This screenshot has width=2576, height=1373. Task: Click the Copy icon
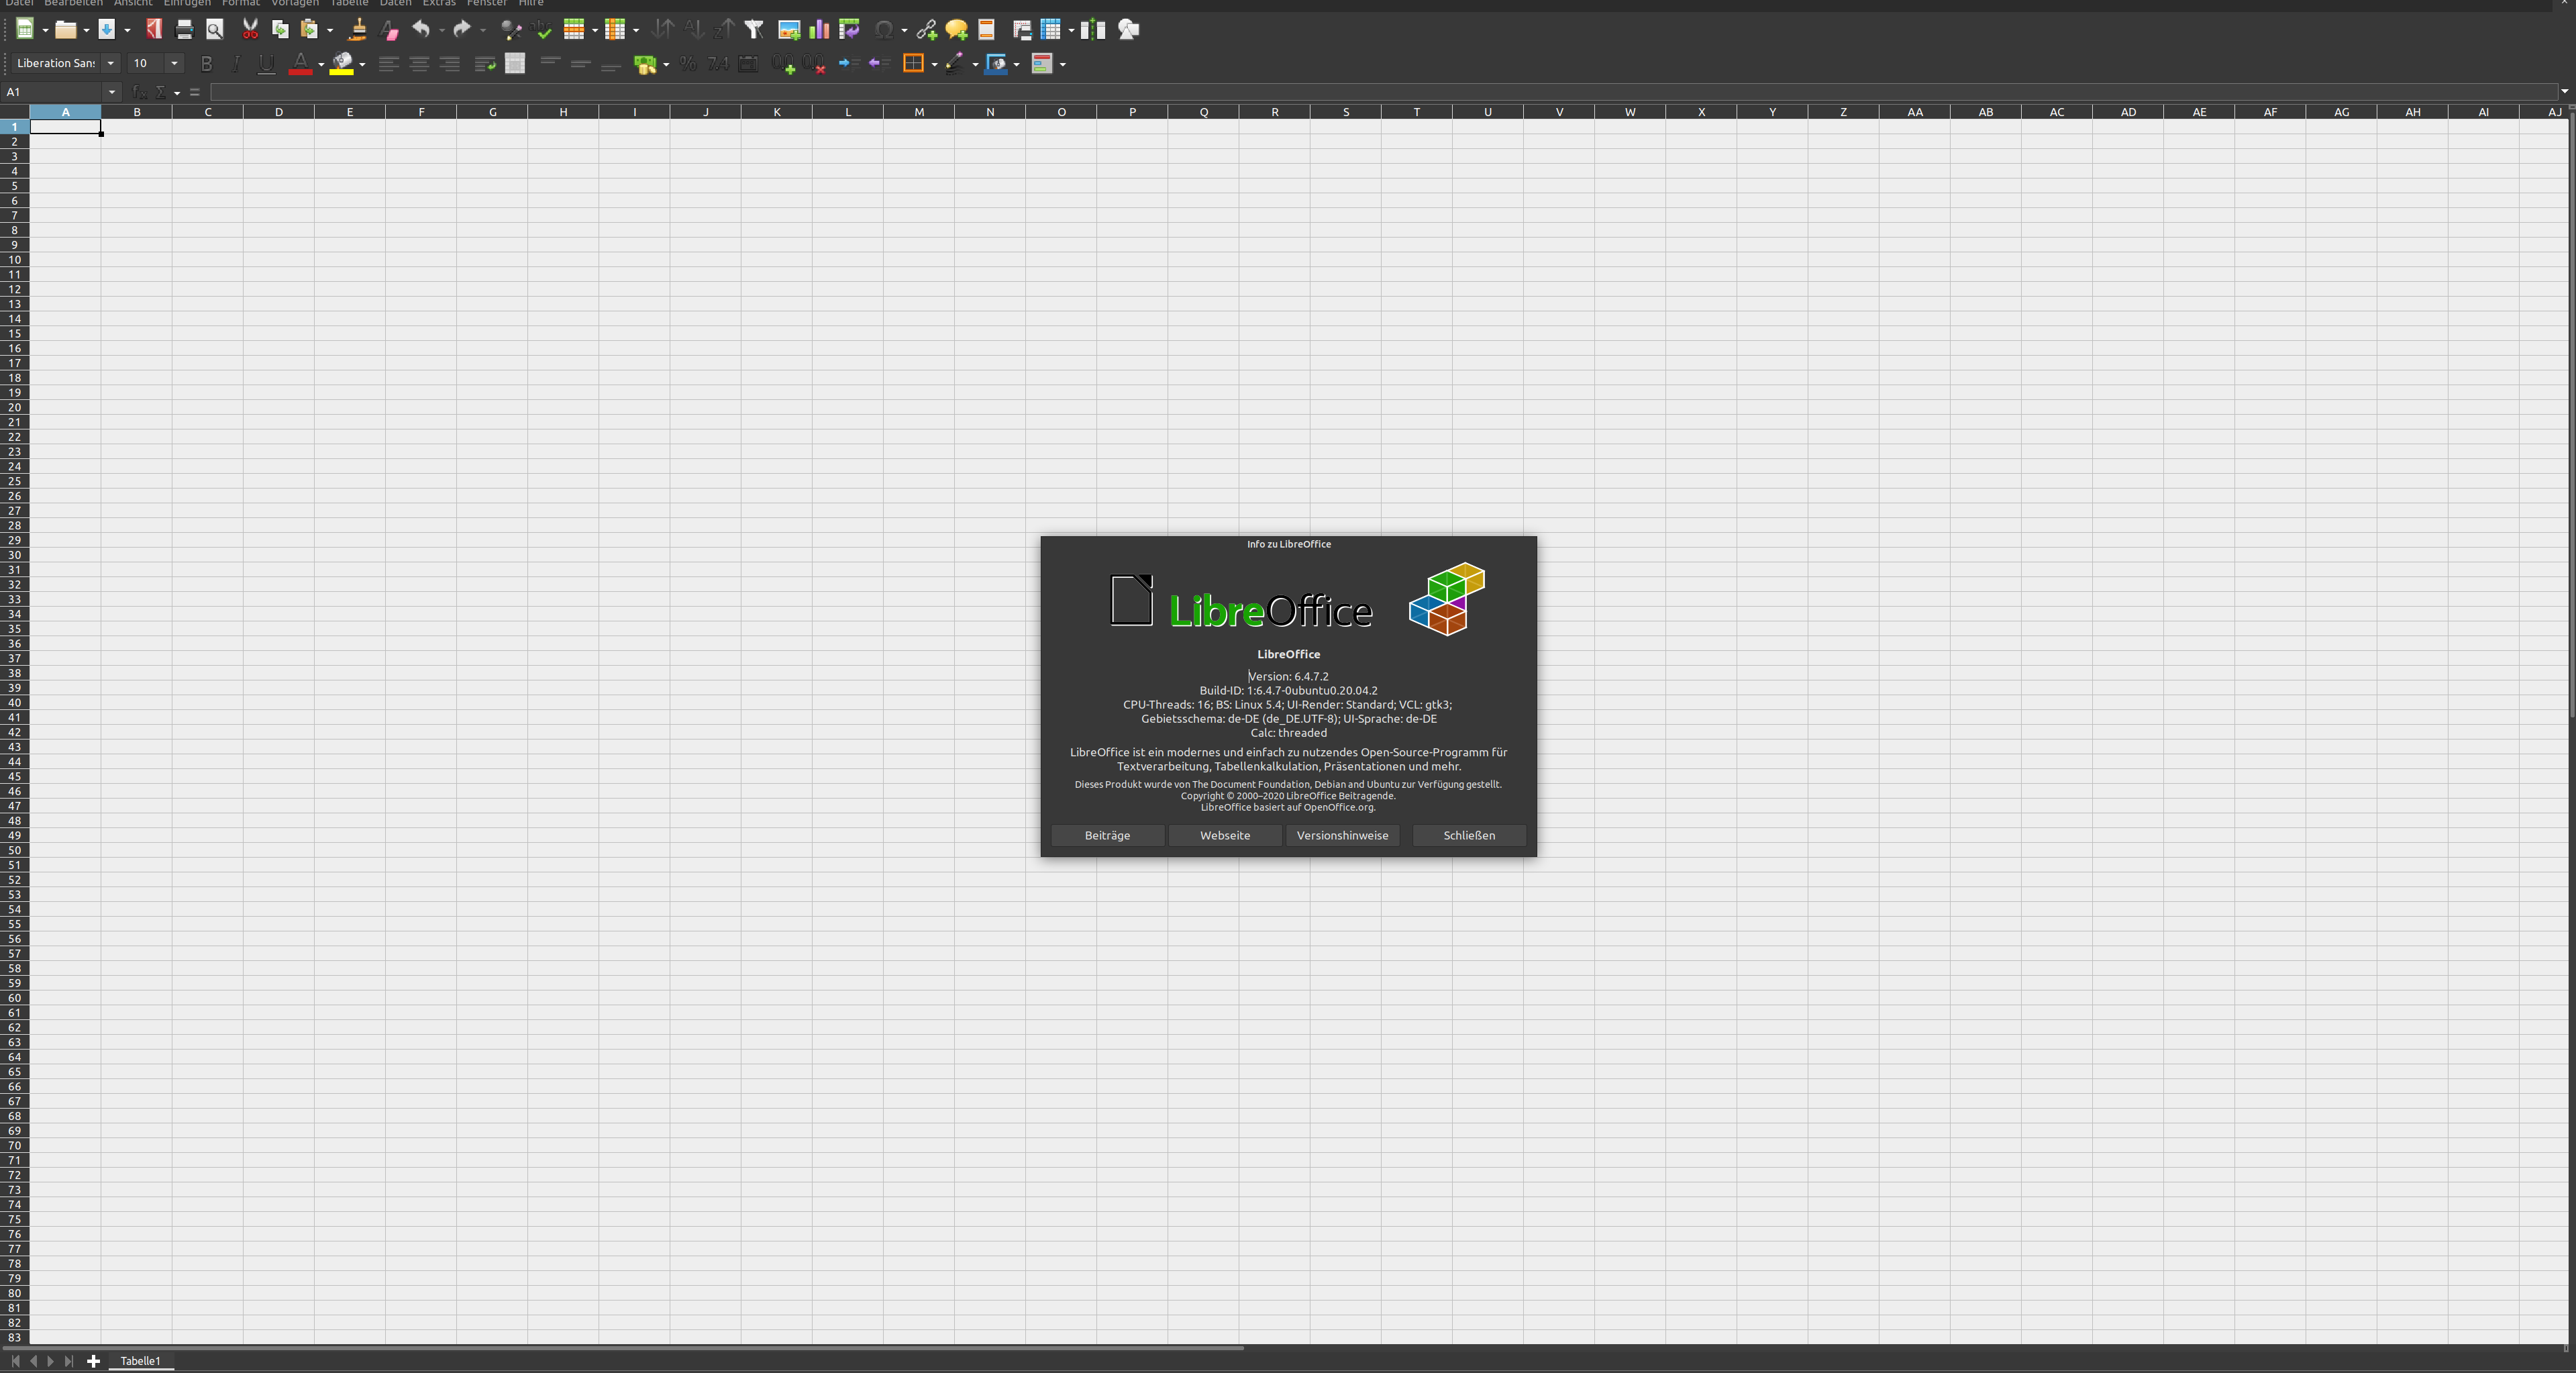tap(280, 29)
